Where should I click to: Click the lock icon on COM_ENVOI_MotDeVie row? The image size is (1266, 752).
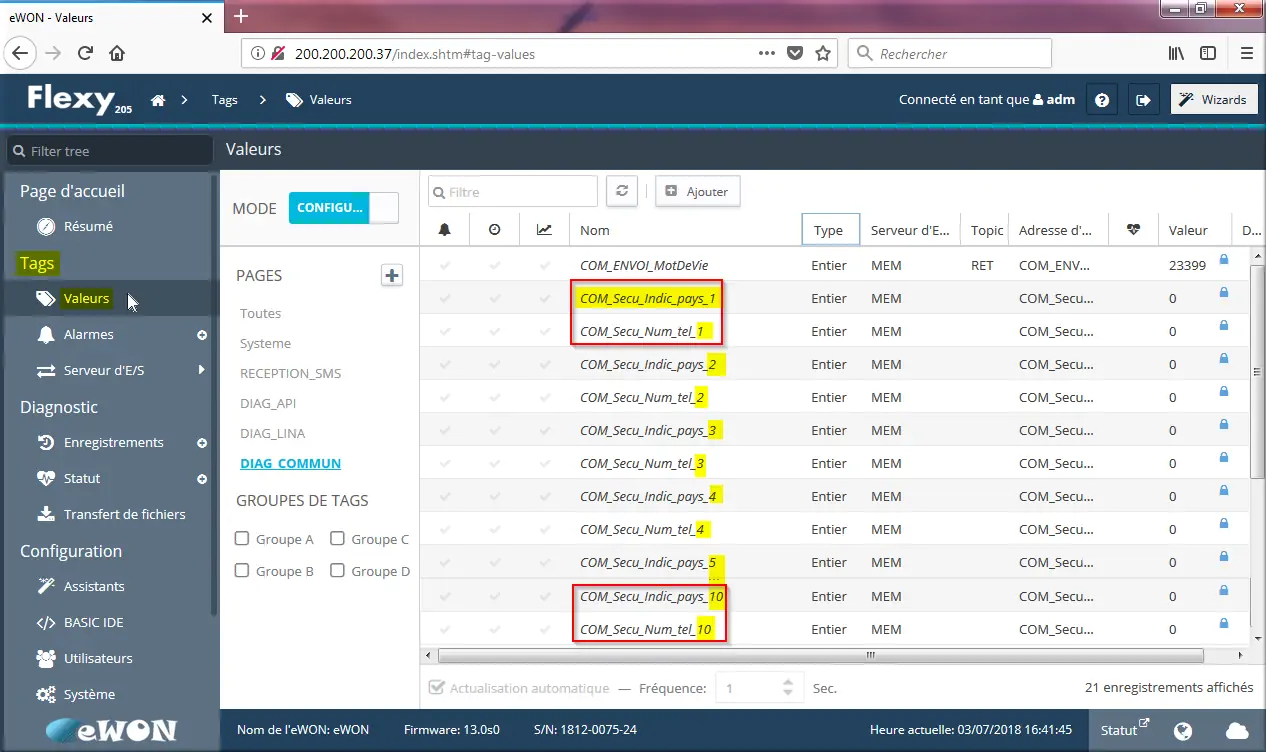point(1224,260)
